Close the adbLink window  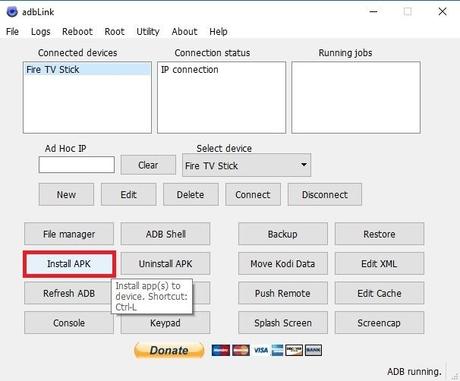pos(442,12)
